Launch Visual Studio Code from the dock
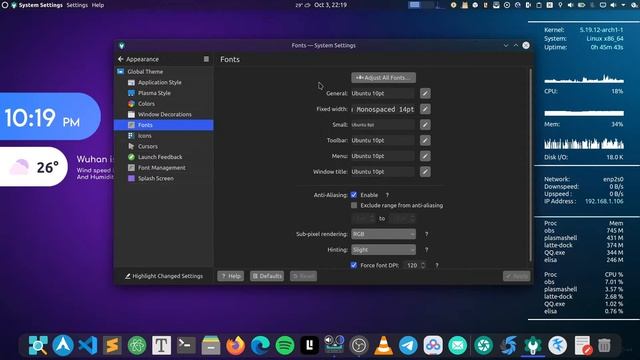 [87, 346]
